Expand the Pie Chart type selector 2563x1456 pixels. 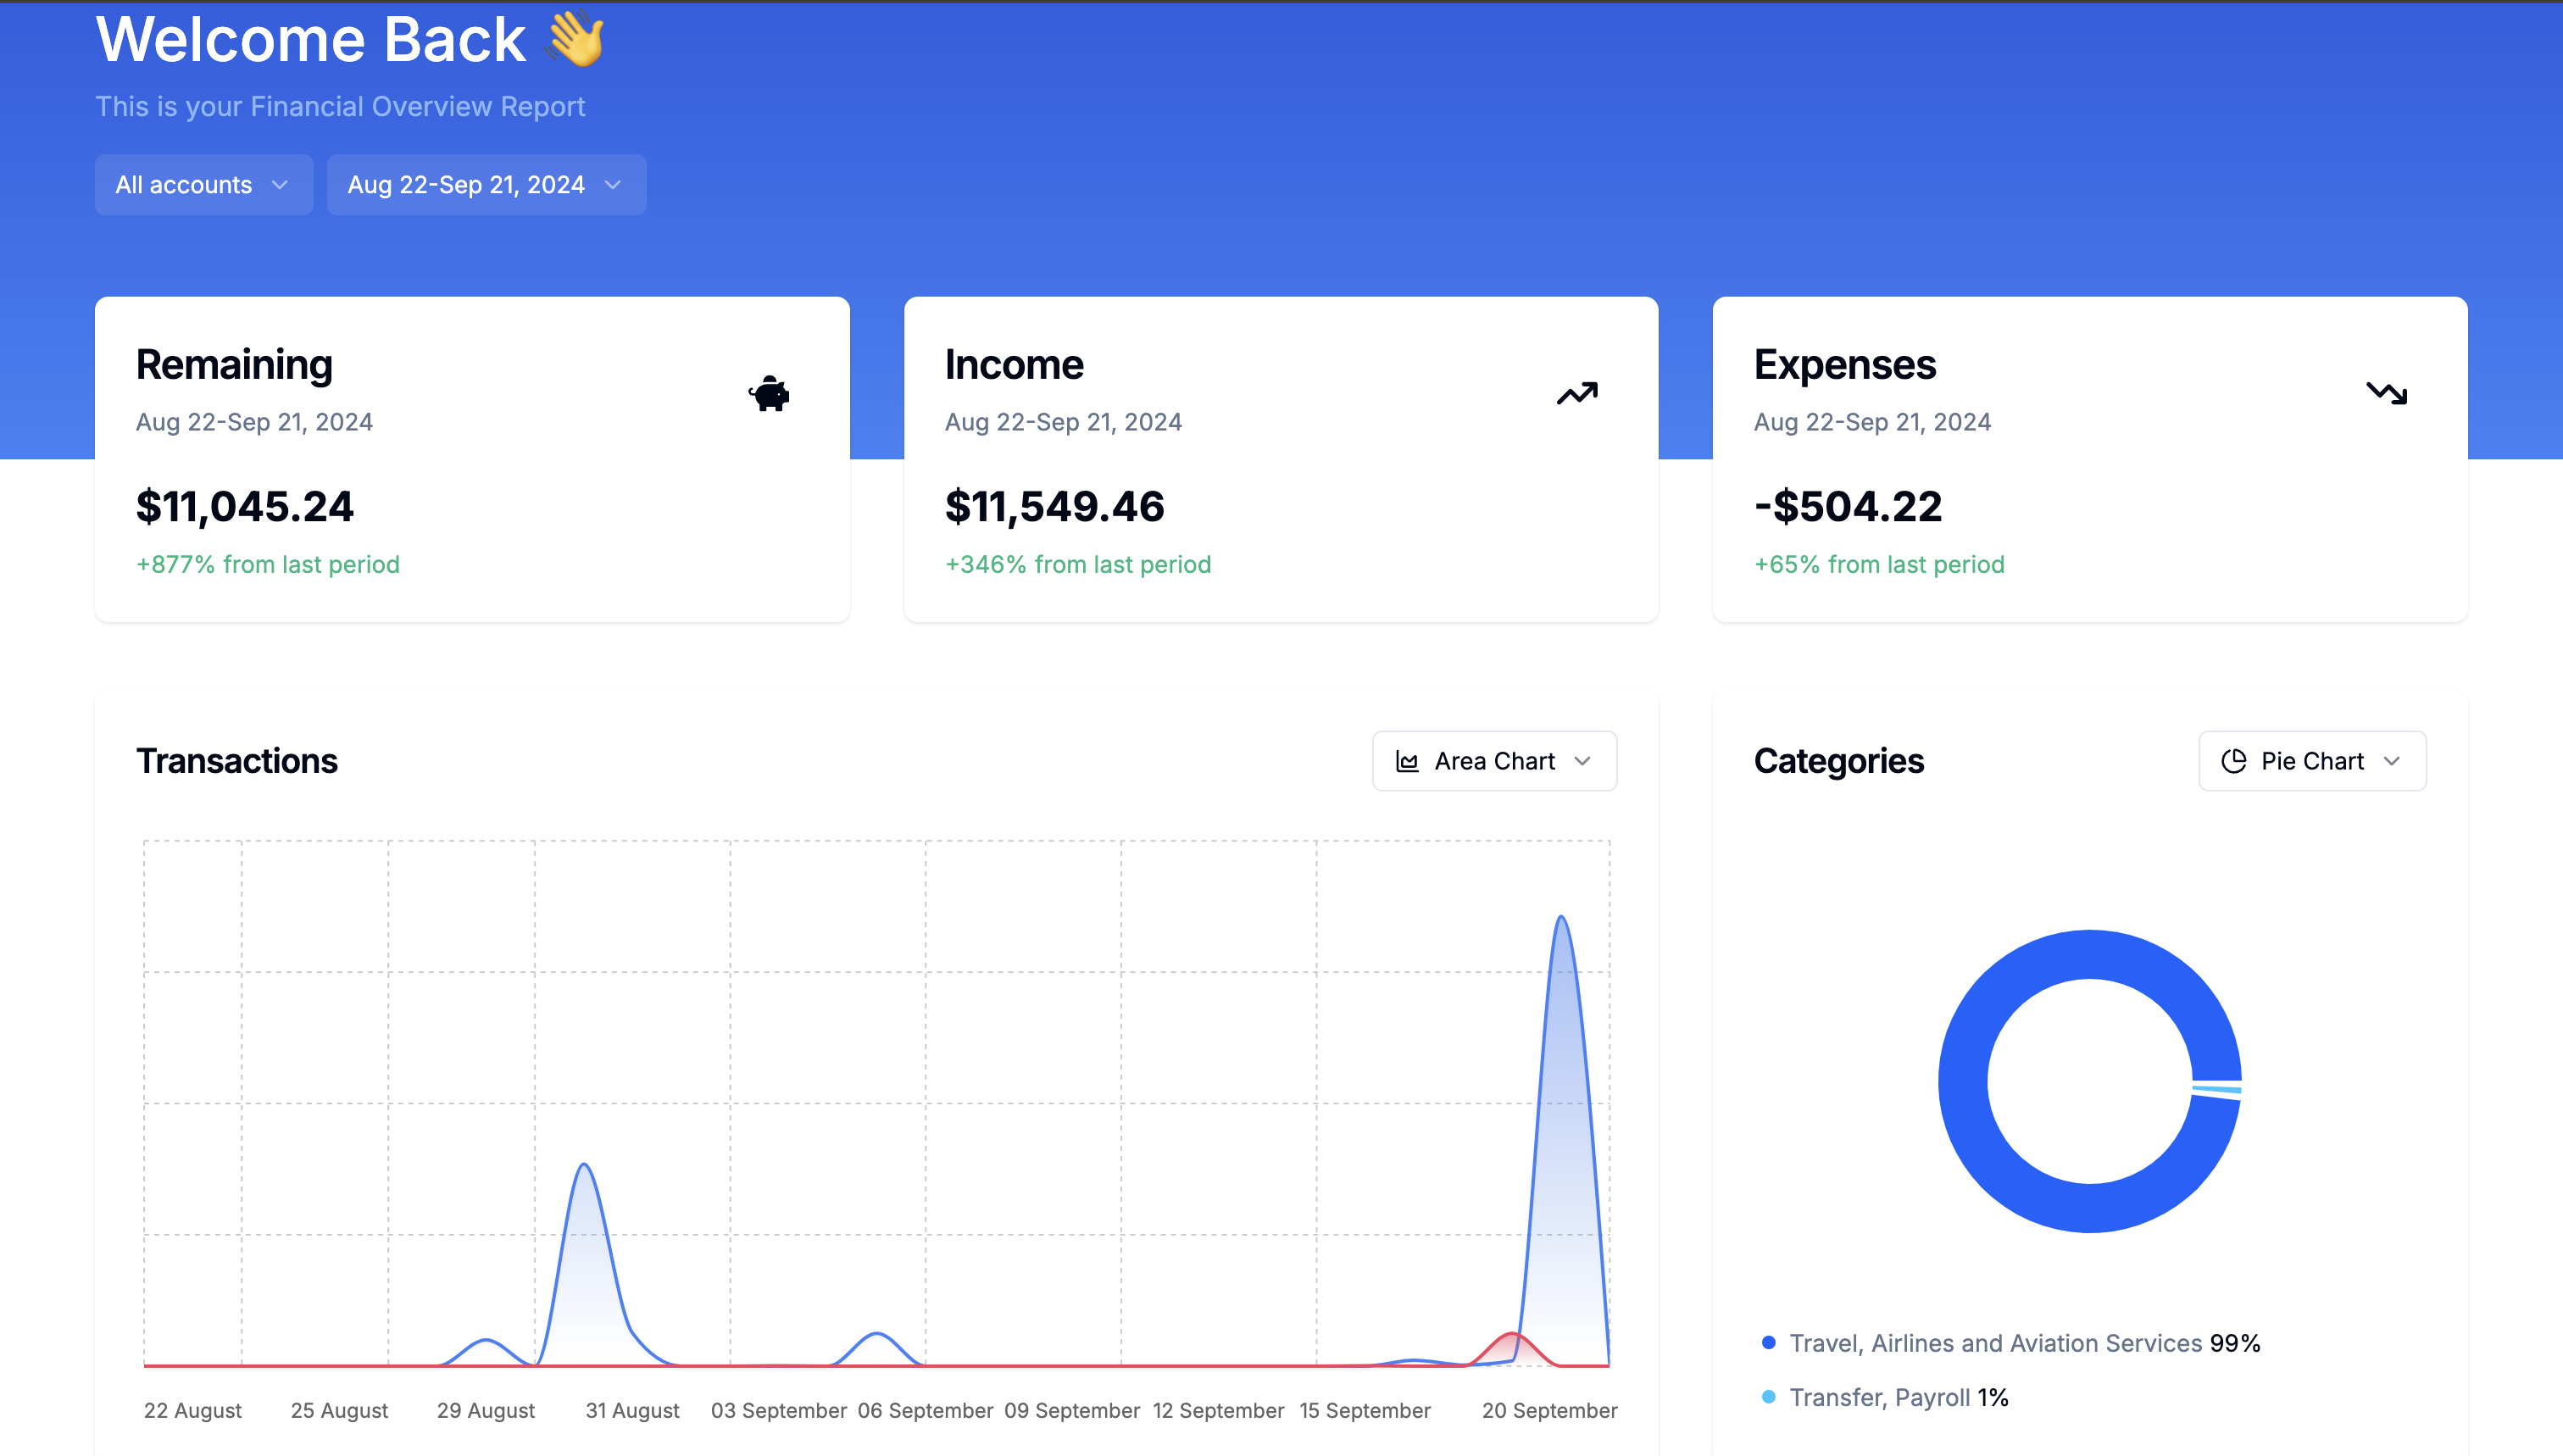[2311, 762]
